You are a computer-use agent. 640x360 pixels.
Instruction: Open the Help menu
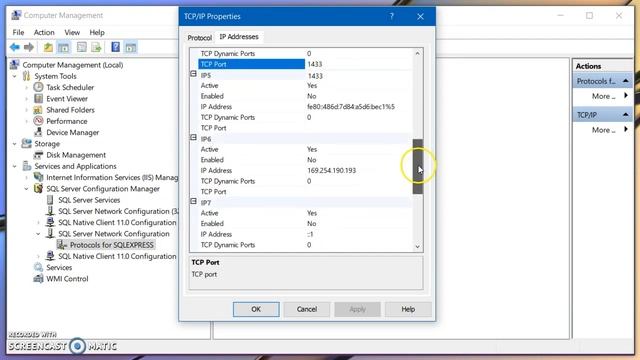click(x=97, y=32)
